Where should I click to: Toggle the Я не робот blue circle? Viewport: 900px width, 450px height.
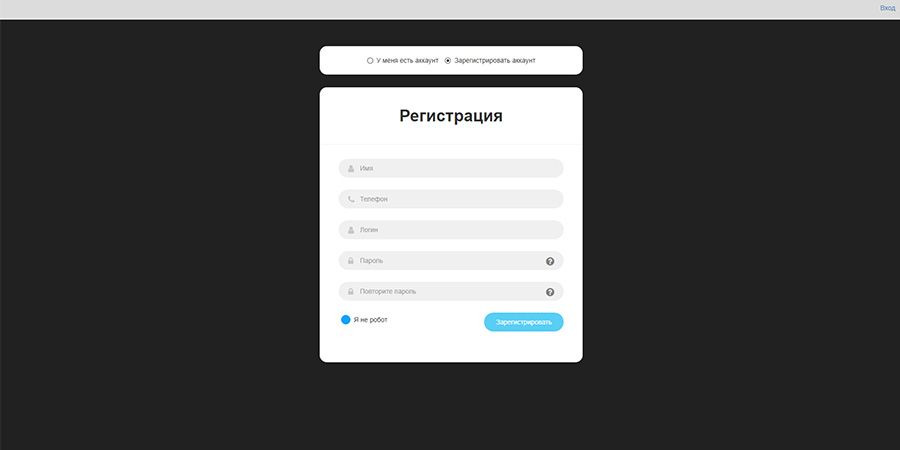point(346,320)
